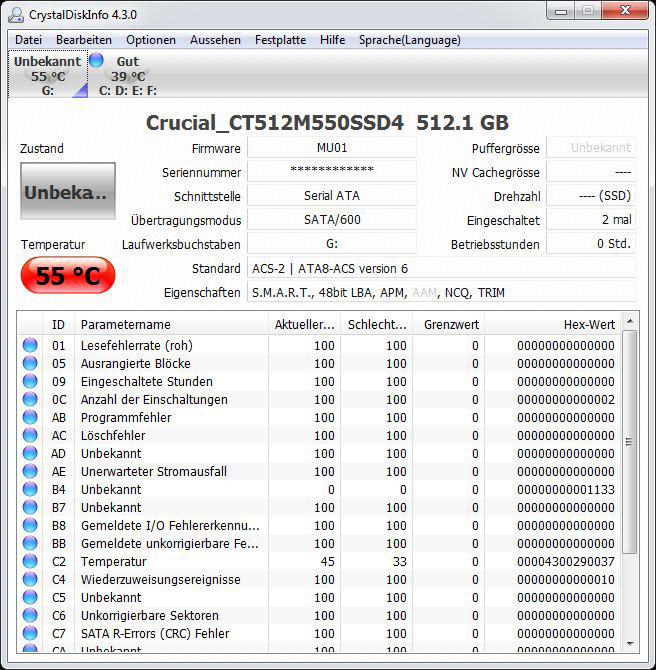Click status orb for Gemeldete I/O Fehlererkennung row

[30, 525]
